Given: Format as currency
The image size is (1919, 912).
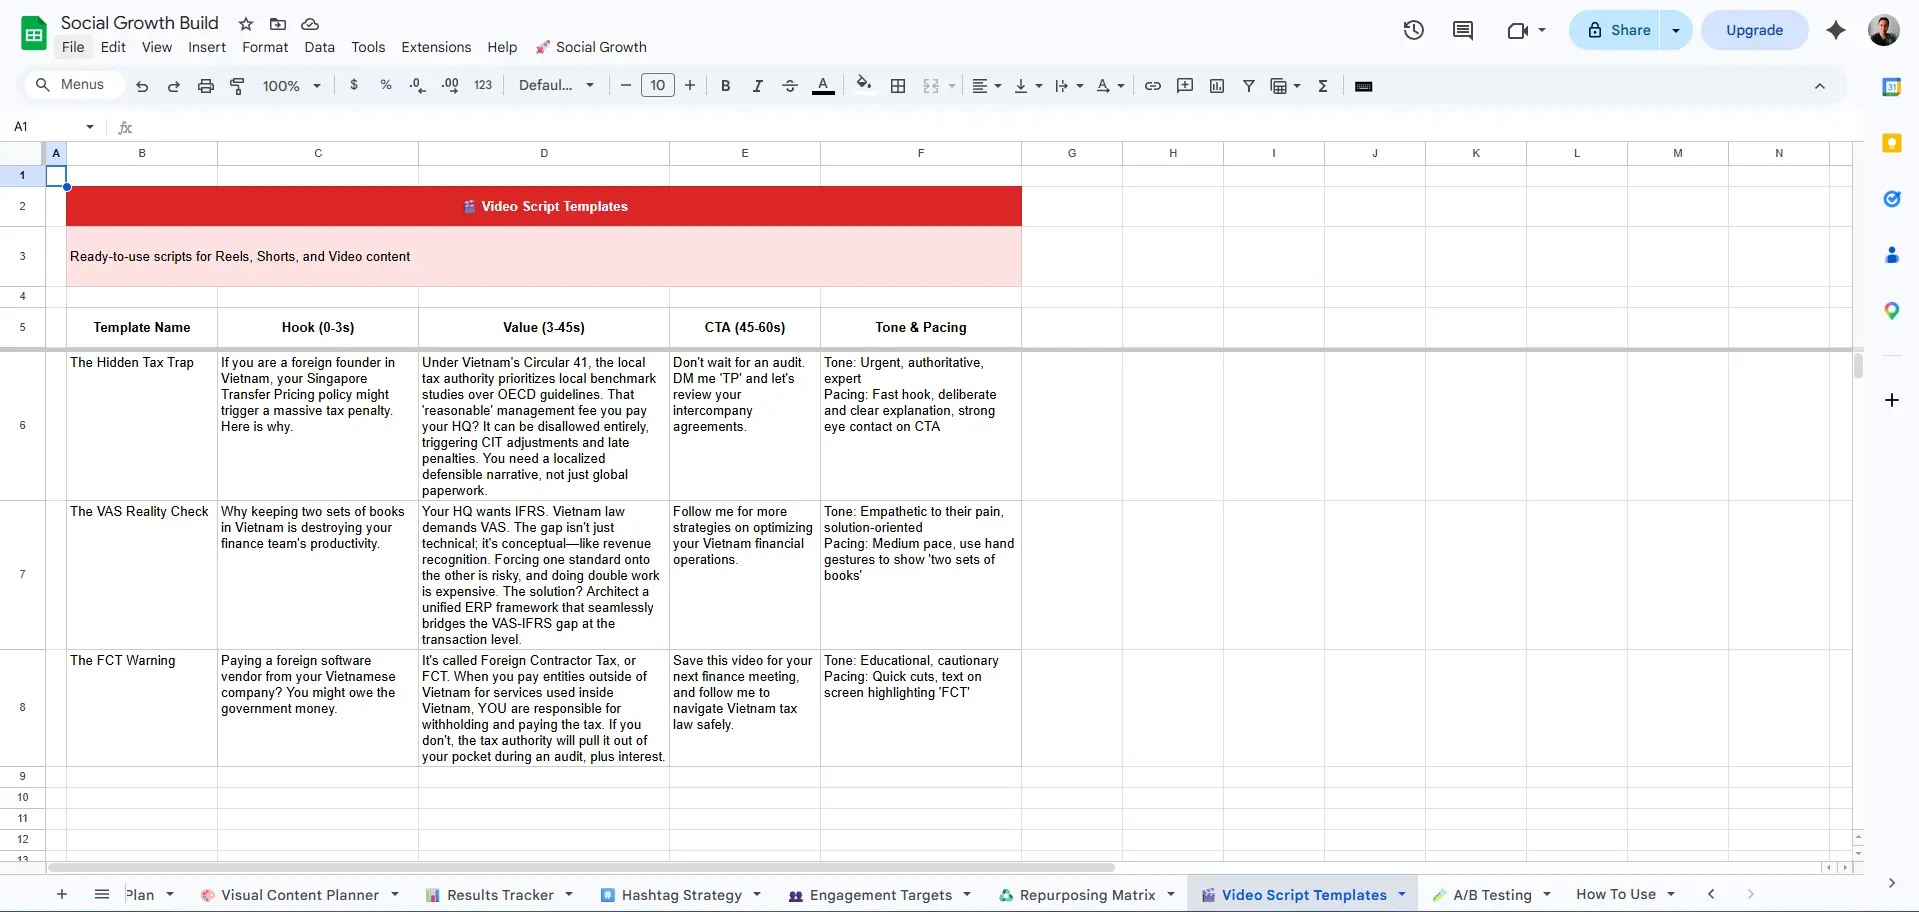Looking at the screenshot, I should [x=354, y=85].
